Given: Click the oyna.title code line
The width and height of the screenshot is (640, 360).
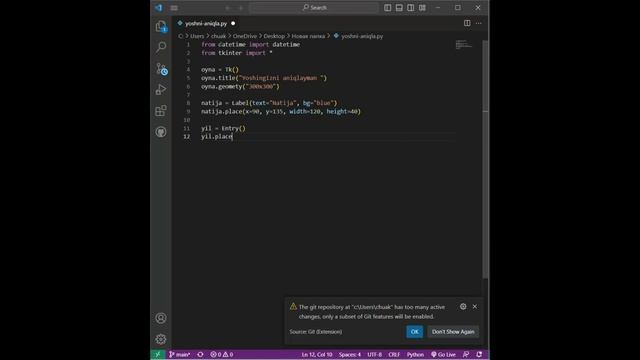Looking at the screenshot, I should point(264,78).
